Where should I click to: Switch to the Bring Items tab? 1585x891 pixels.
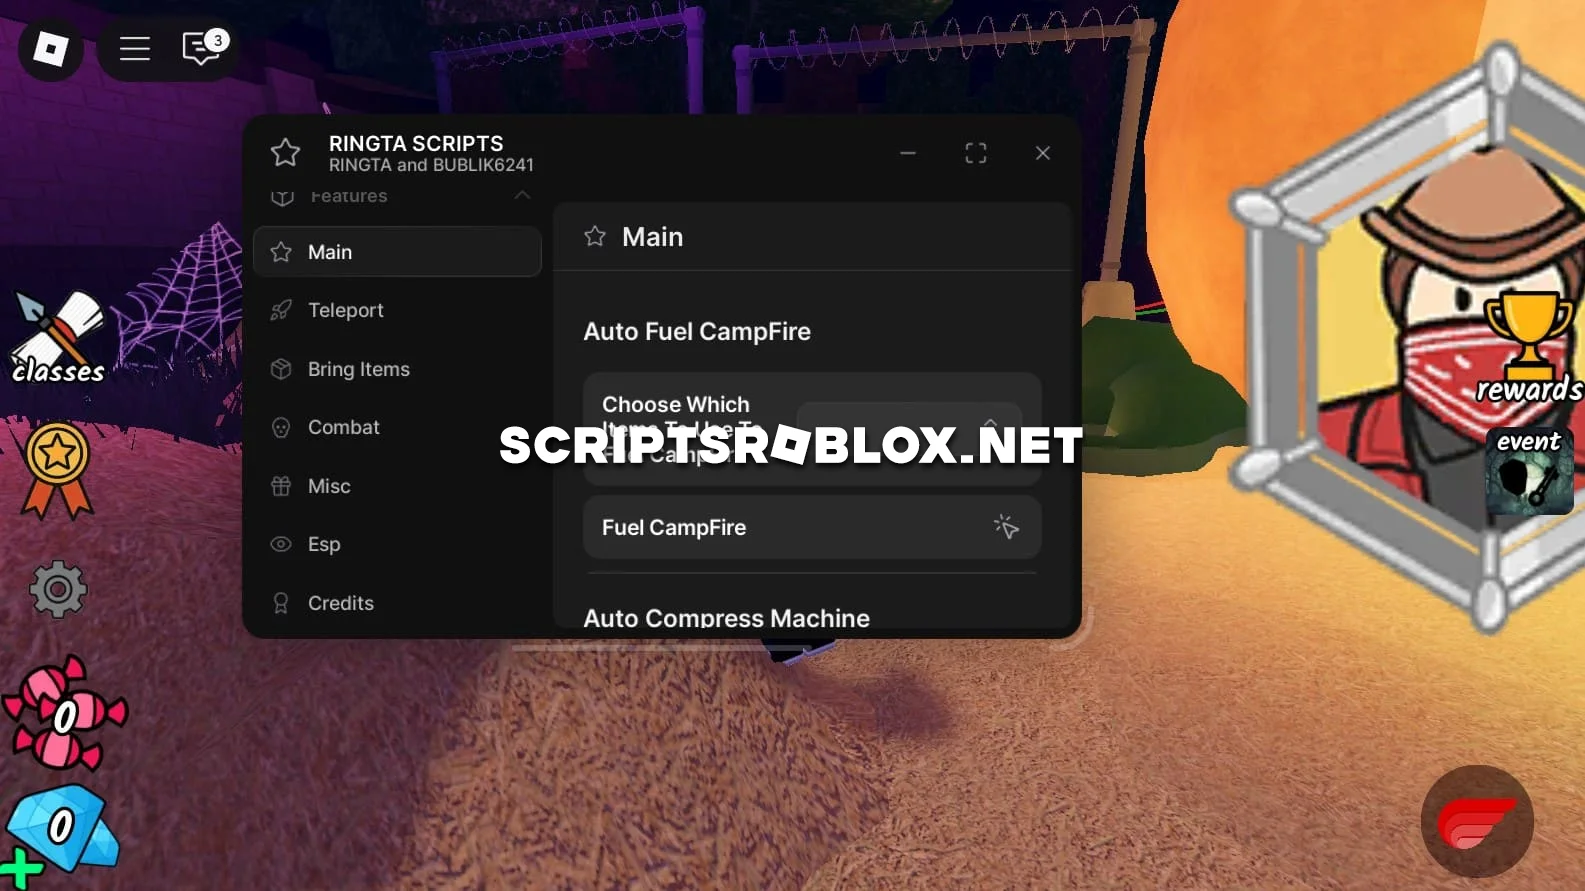358,369
